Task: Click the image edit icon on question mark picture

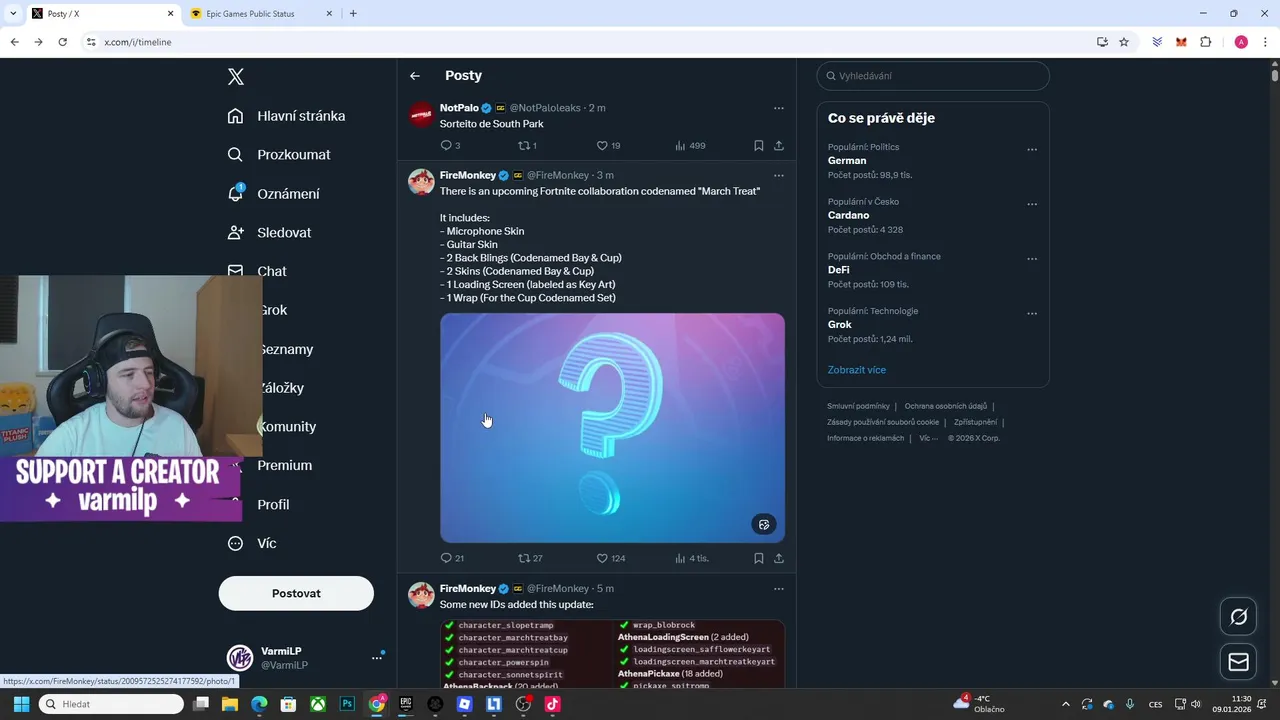Action: point(764,524)
